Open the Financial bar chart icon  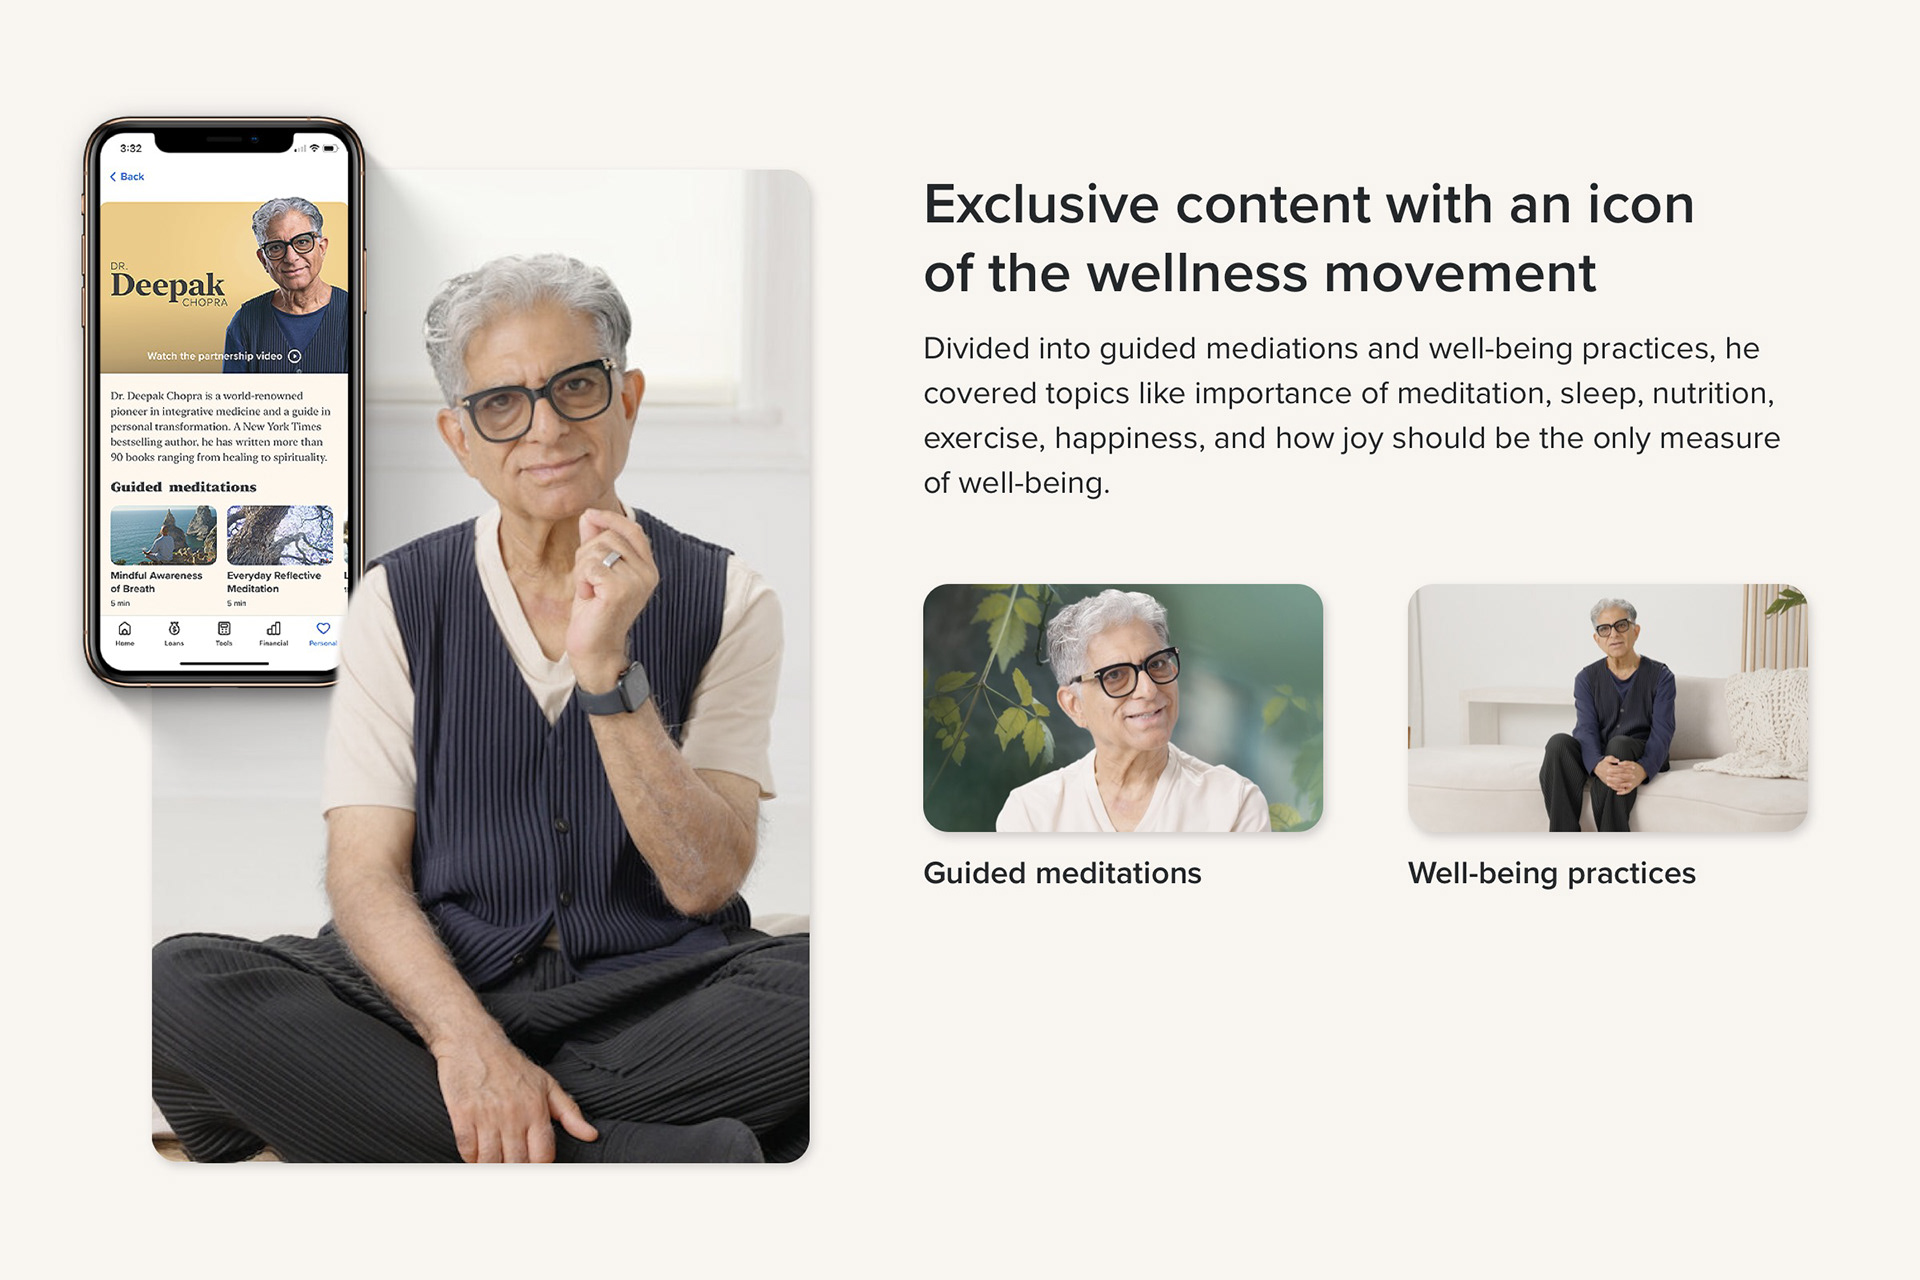tap(273, 629)
